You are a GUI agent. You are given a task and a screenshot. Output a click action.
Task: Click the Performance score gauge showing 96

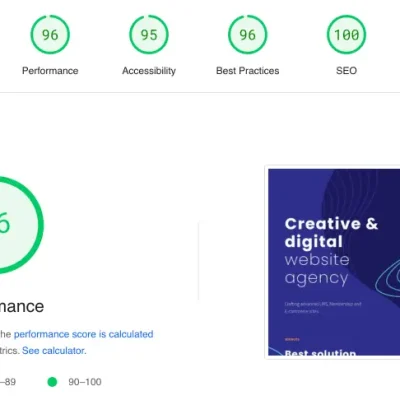50,34
